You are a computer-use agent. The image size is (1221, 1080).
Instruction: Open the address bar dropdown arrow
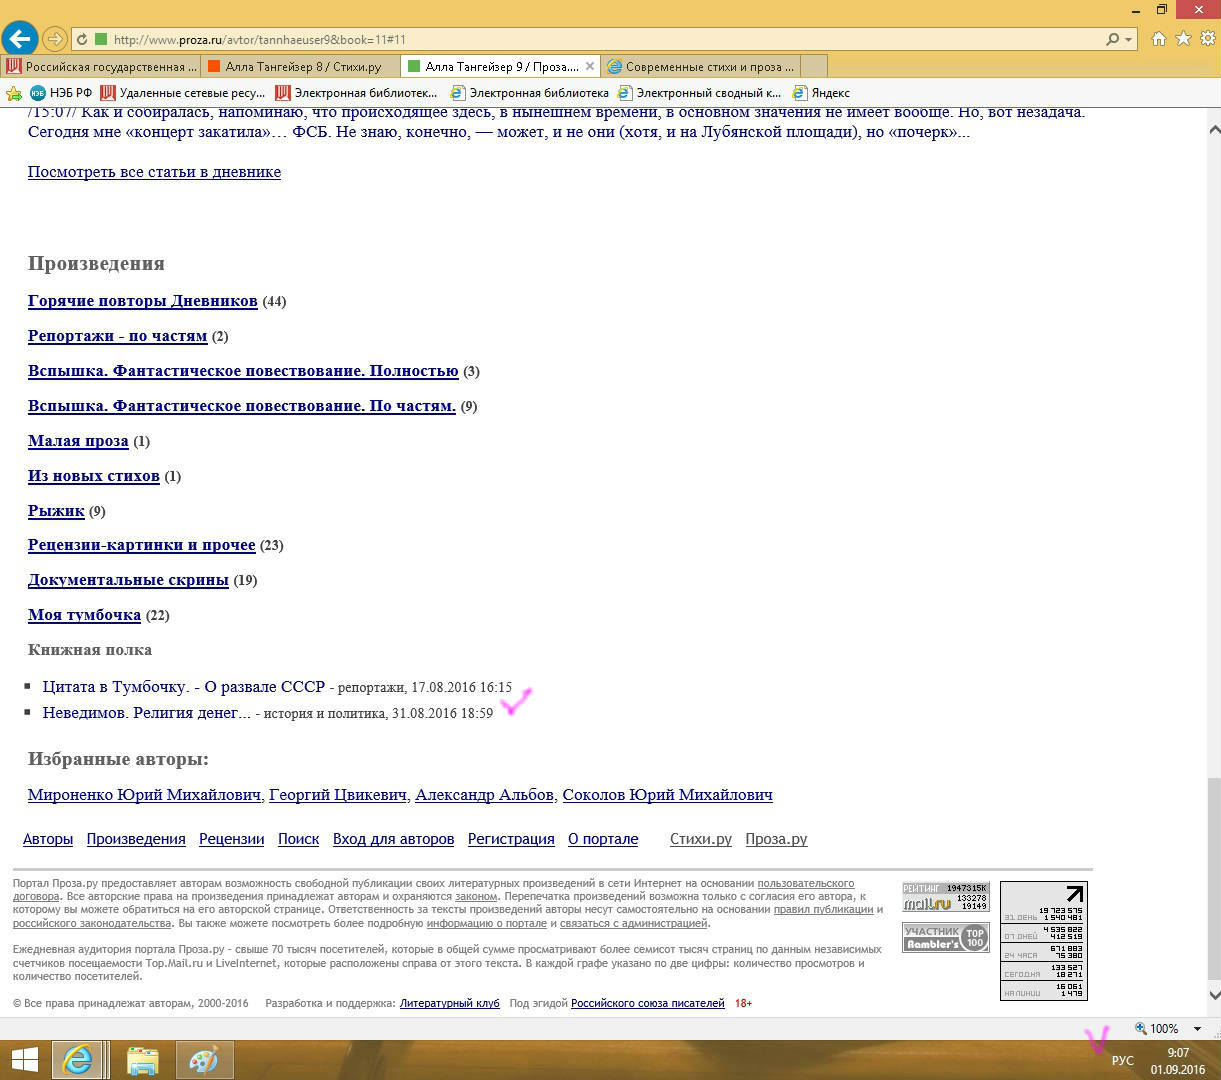(1129, 40)
